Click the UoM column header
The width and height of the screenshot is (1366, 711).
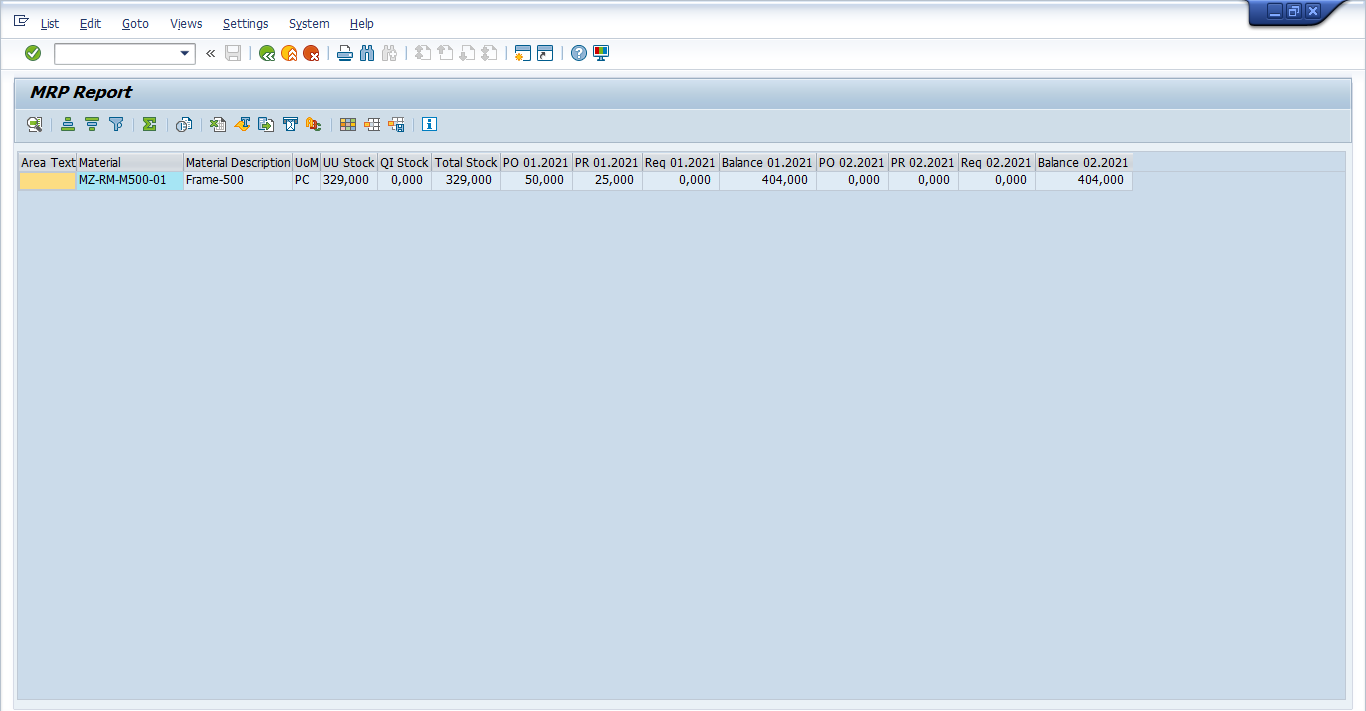tap(307, 162)
